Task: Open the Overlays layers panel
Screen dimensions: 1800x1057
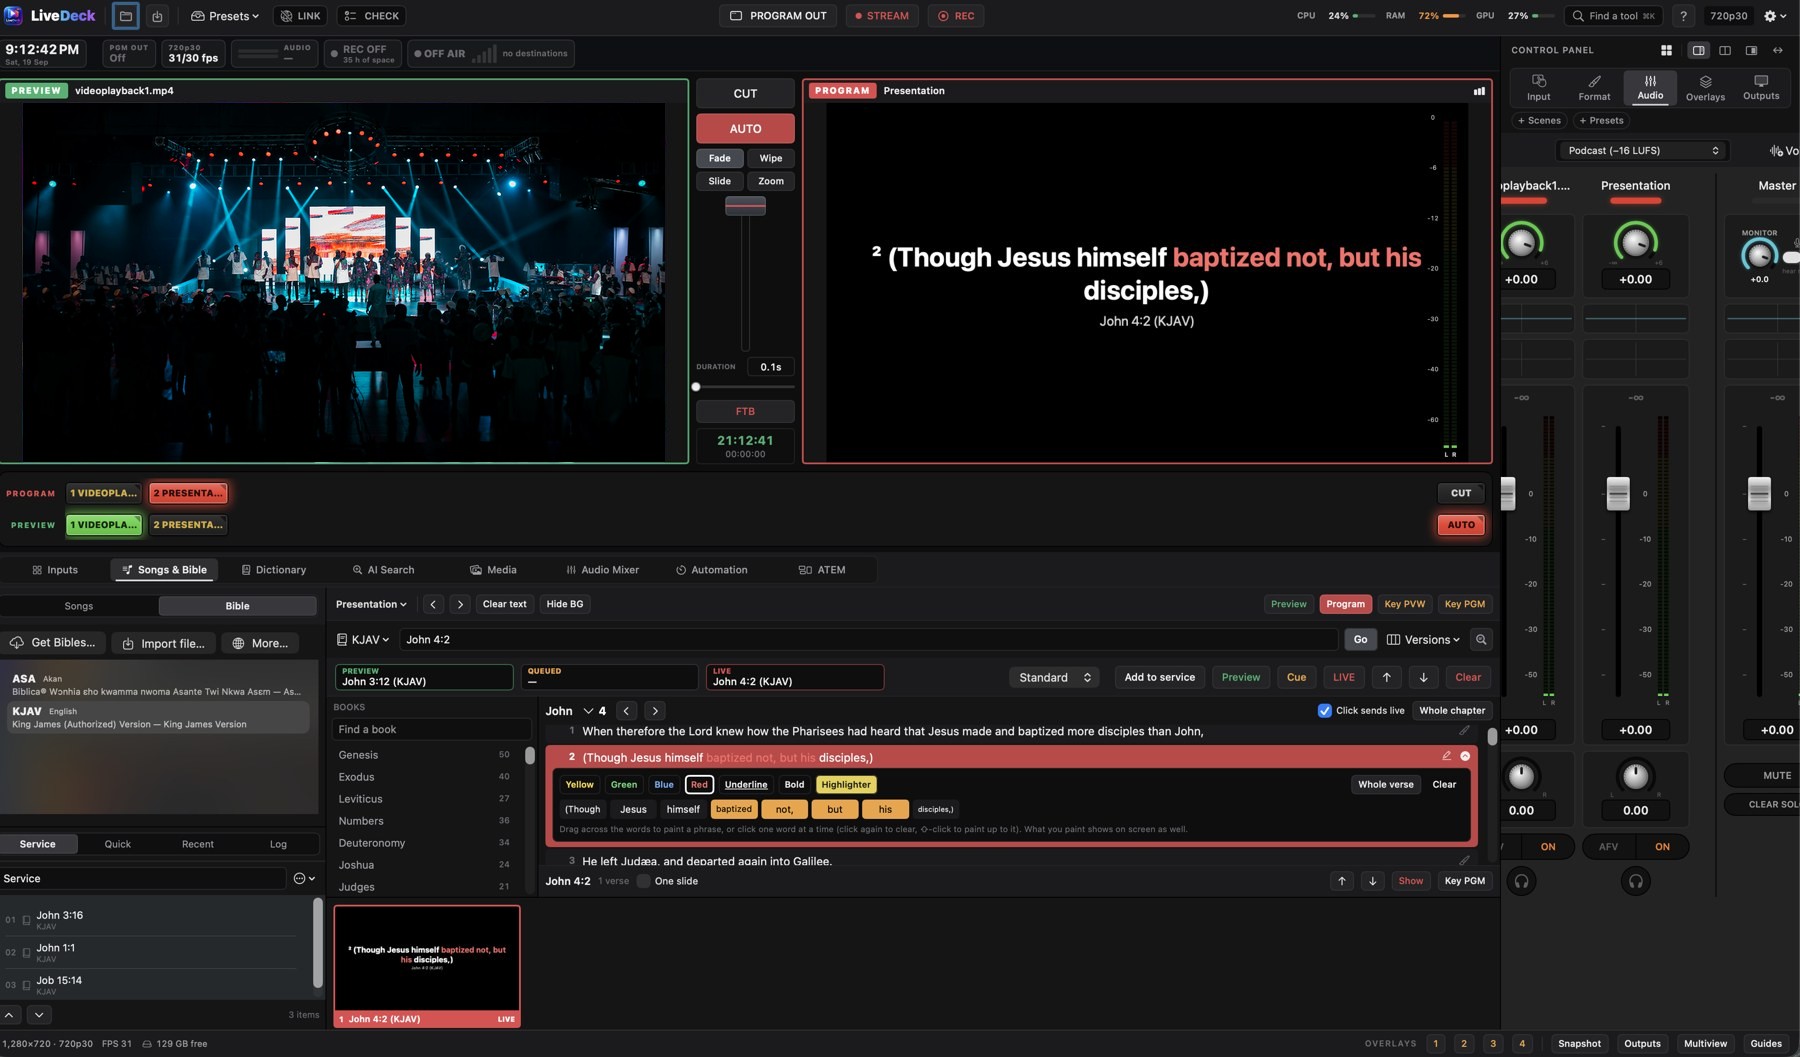Action: pyautogui.click(x=1705, y=88)
